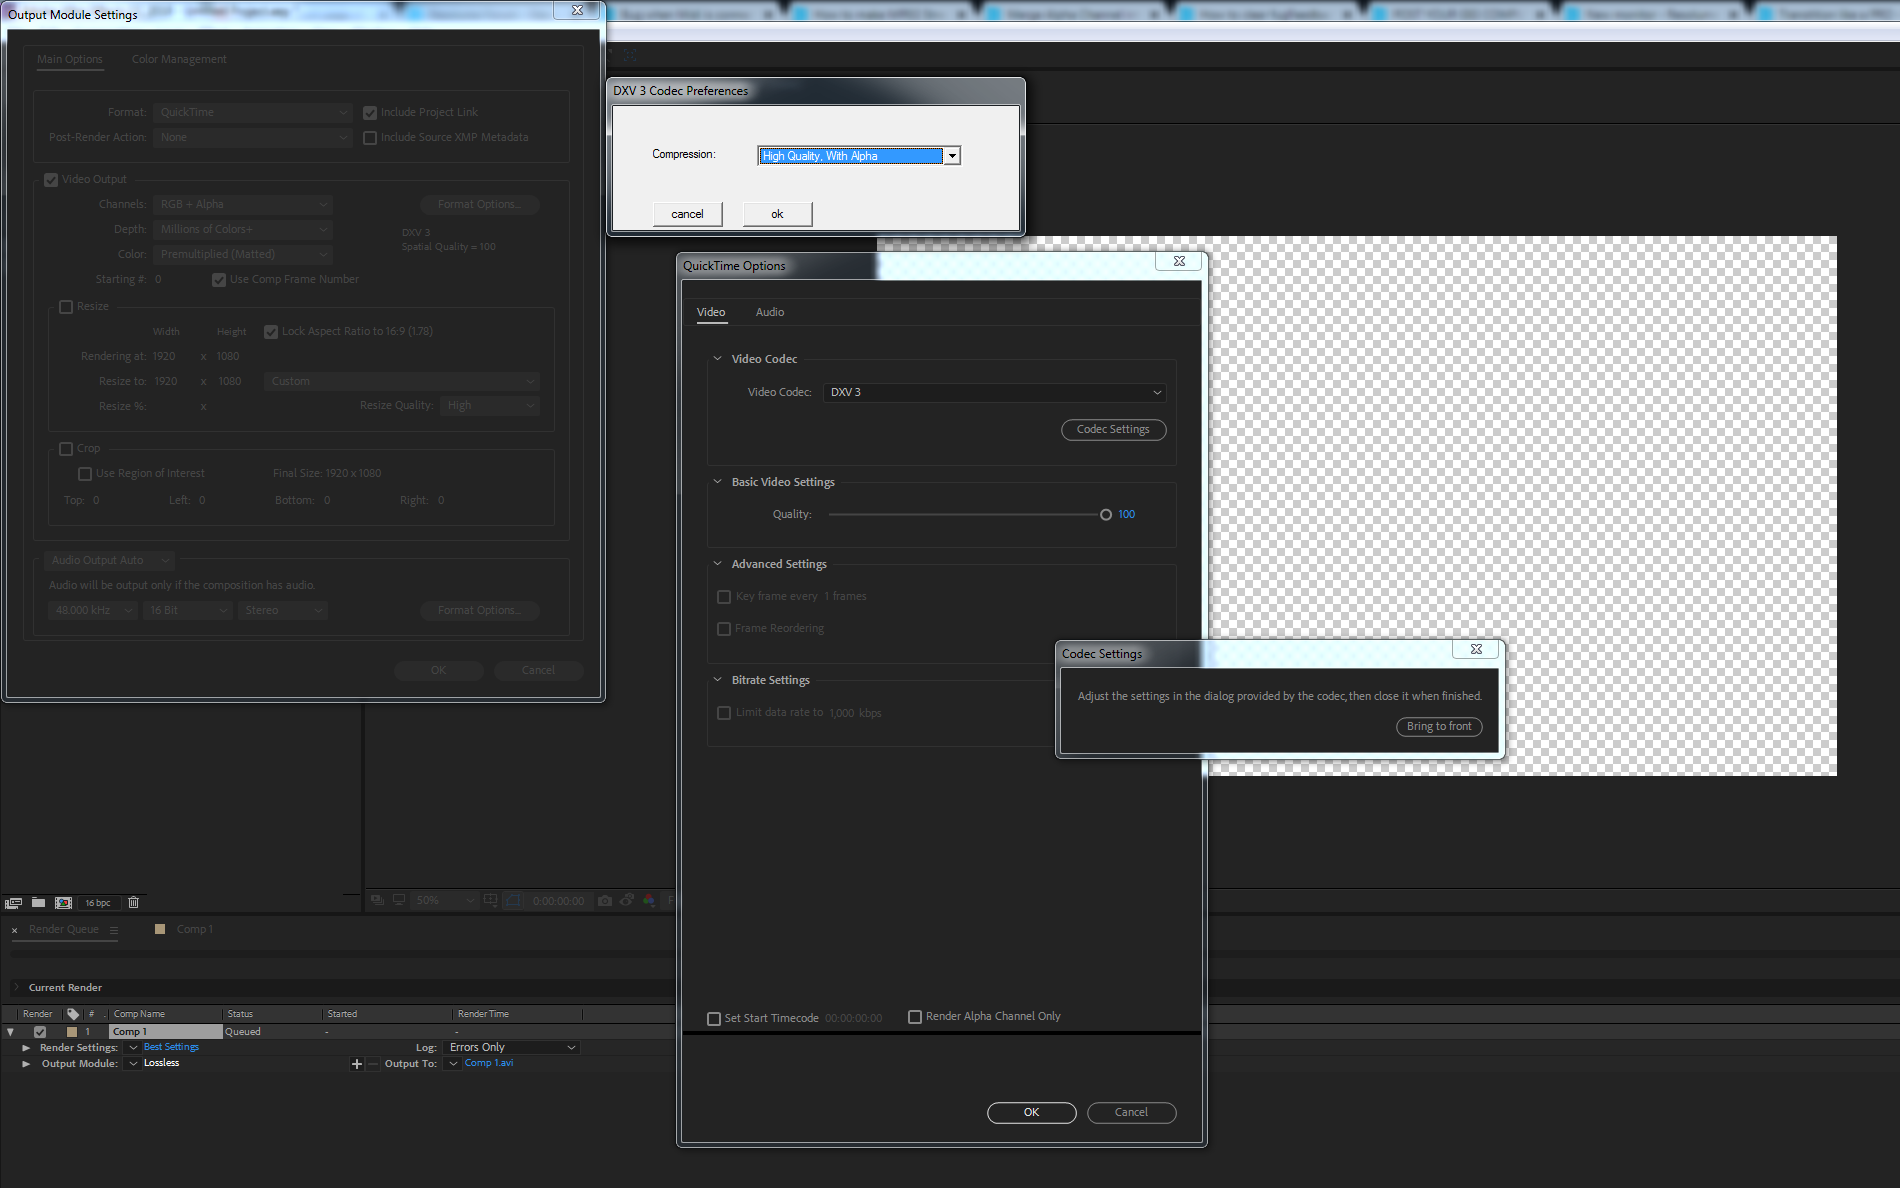This screenshot has height=1188, width=1900.
Task: Enable Render Alpha Channel Only
Action: [914, 1017]
